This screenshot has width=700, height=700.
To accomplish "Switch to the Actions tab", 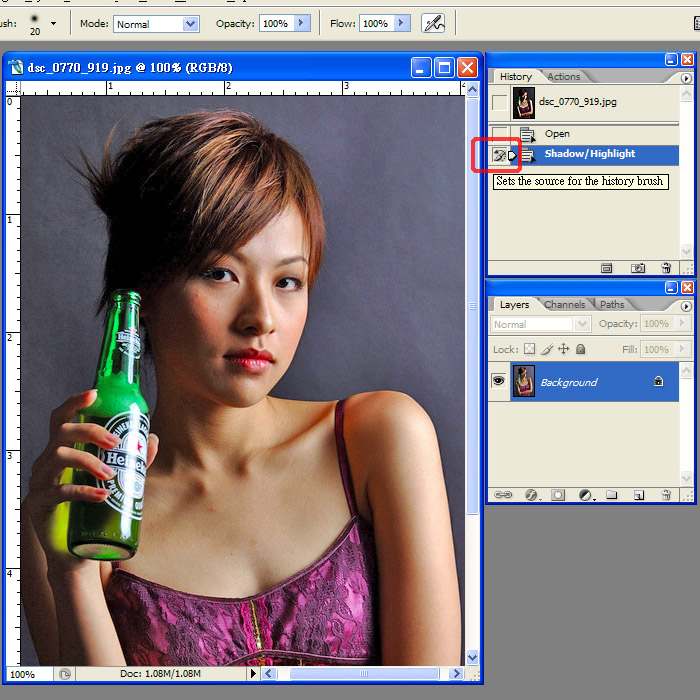I will (x=563, y=77).
